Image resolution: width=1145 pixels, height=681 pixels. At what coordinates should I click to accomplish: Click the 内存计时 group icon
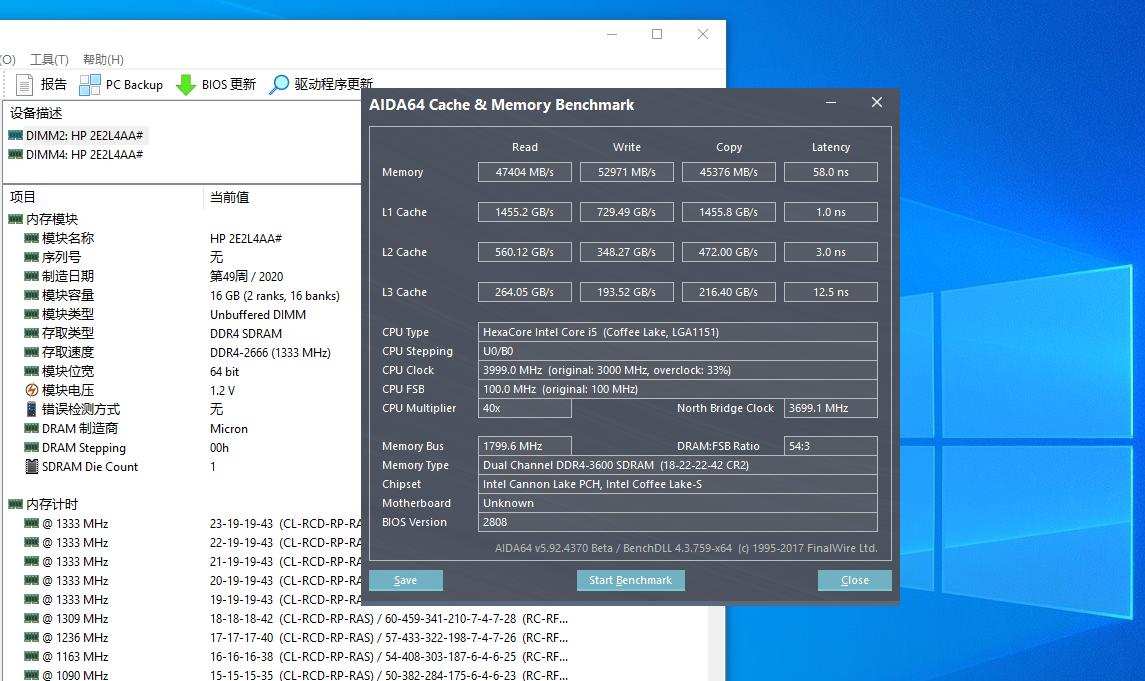(x=15, y=504)
